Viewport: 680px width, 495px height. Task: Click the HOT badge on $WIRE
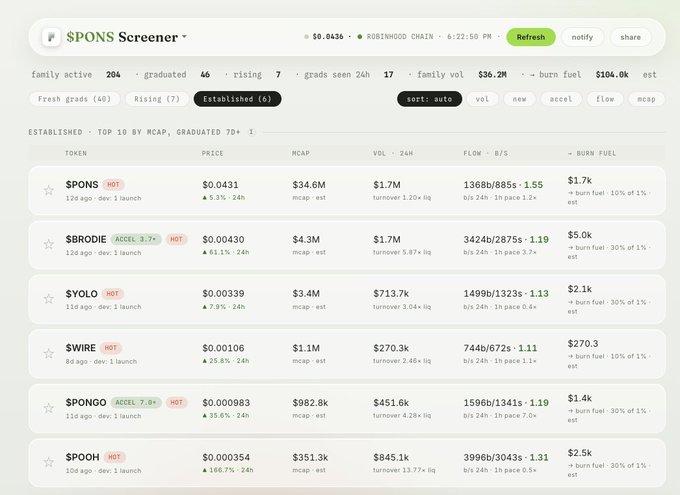tap(111, 348)
